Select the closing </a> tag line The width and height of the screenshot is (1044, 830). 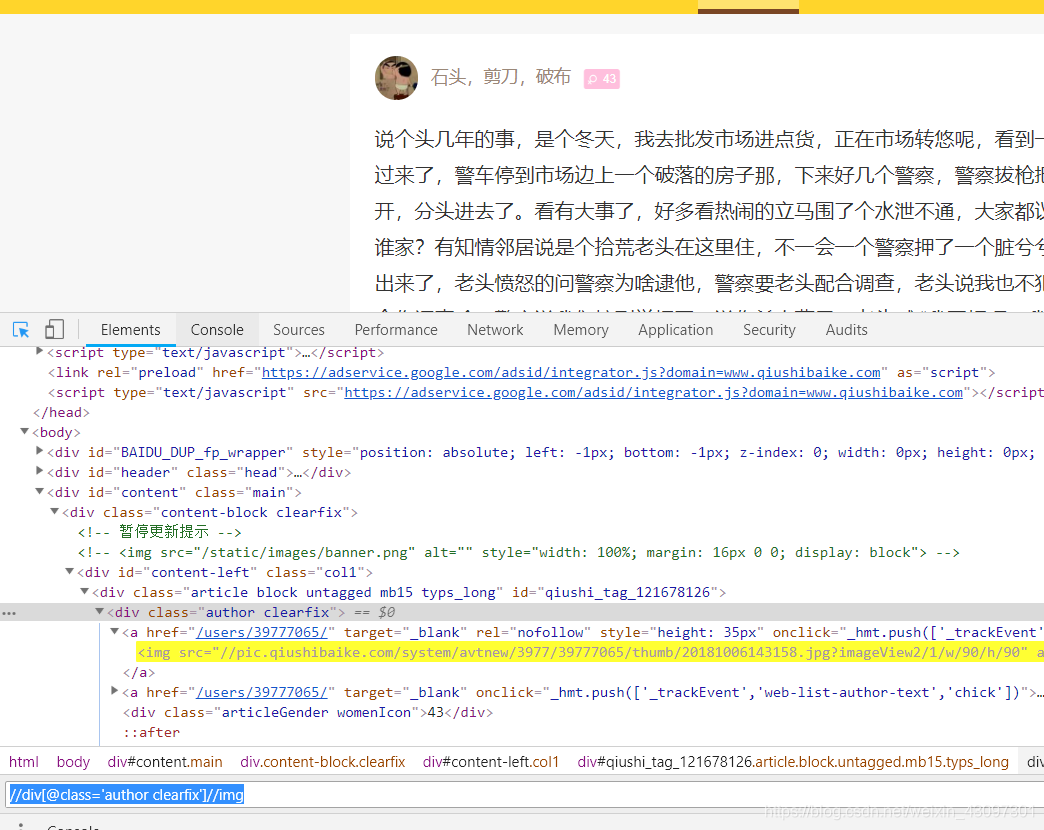(138, 672)
